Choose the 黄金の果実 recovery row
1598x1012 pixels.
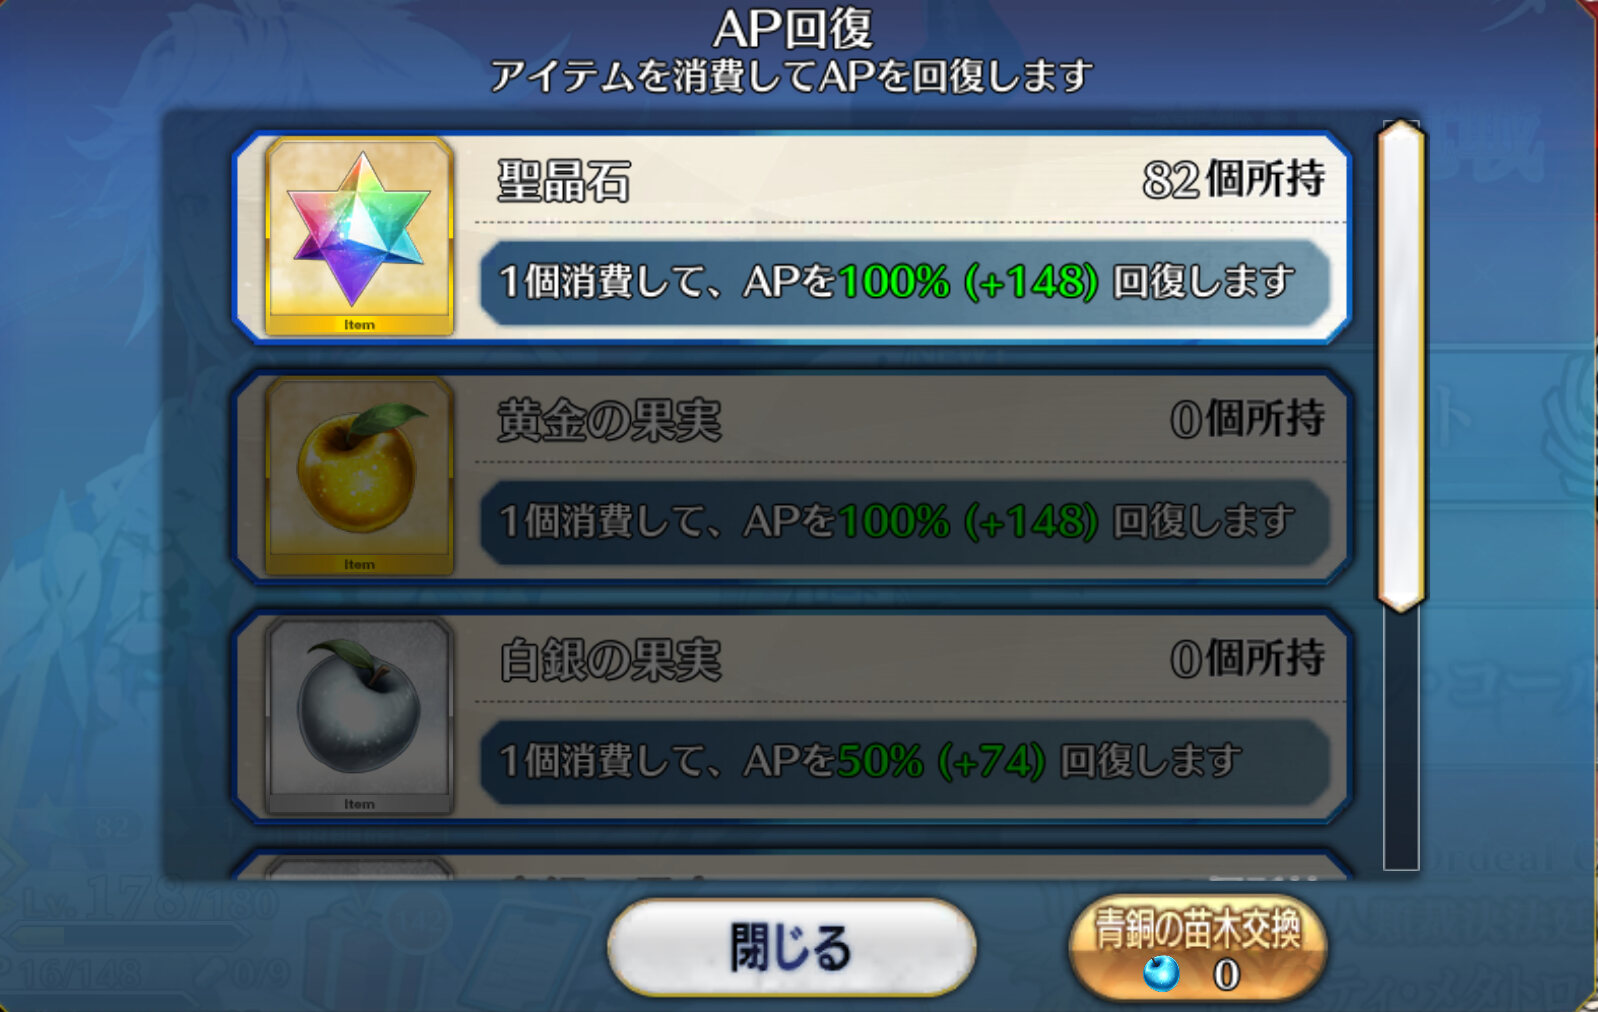point(792,477)
